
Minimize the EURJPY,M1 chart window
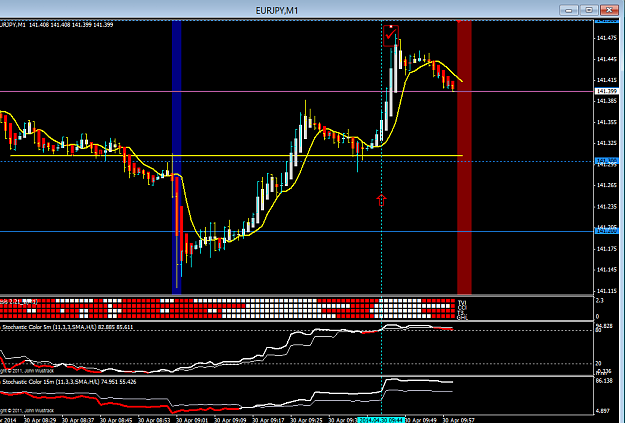569,10
